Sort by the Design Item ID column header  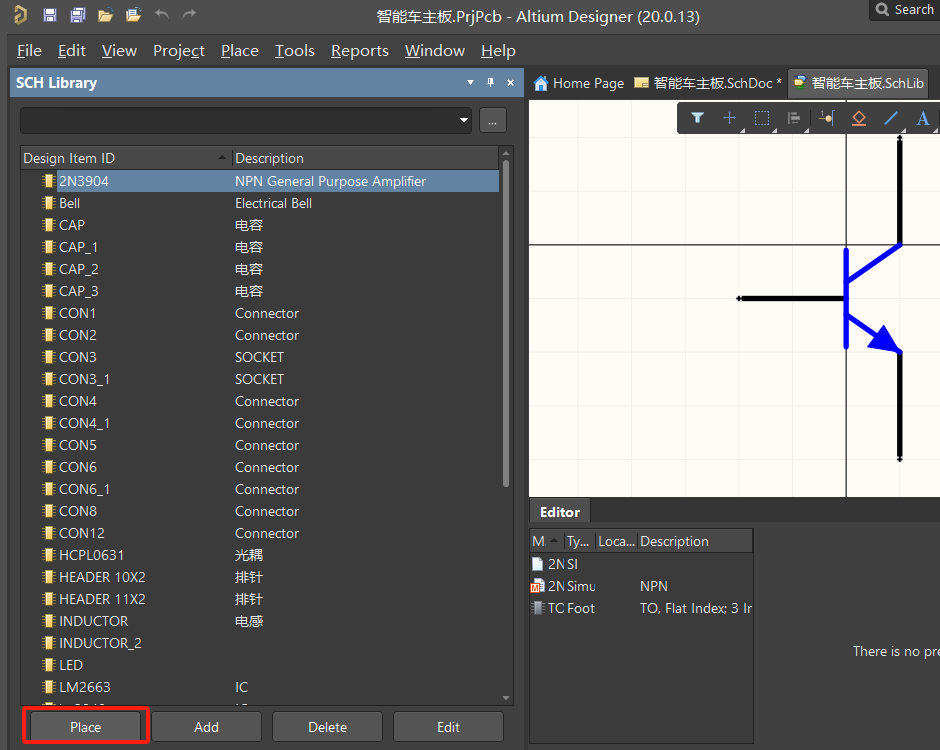click(x=126, y=158)
